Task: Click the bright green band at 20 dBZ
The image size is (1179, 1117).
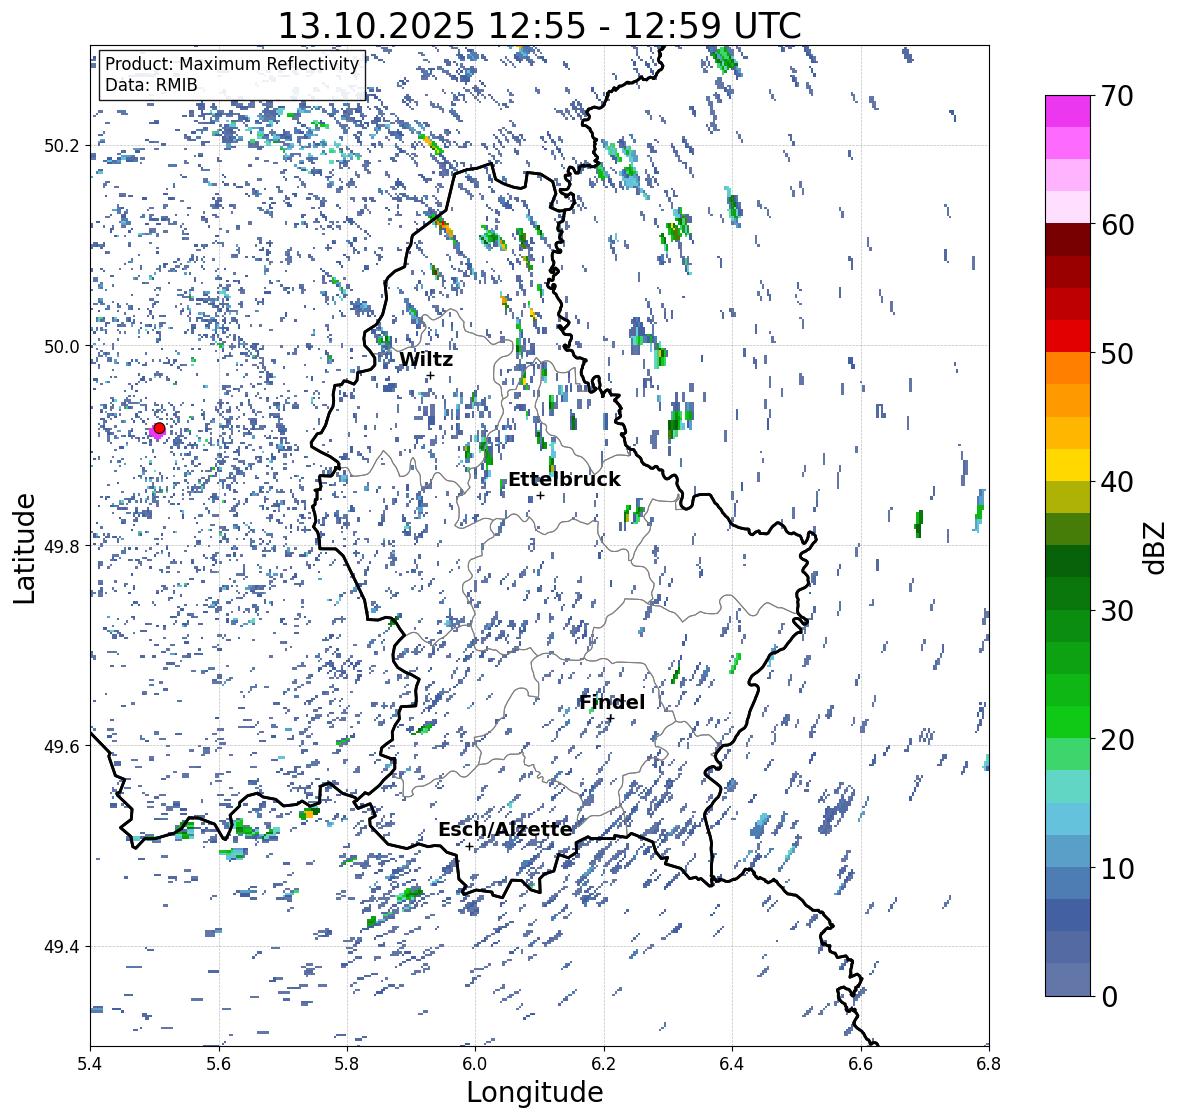Action: coord(1068,722)
